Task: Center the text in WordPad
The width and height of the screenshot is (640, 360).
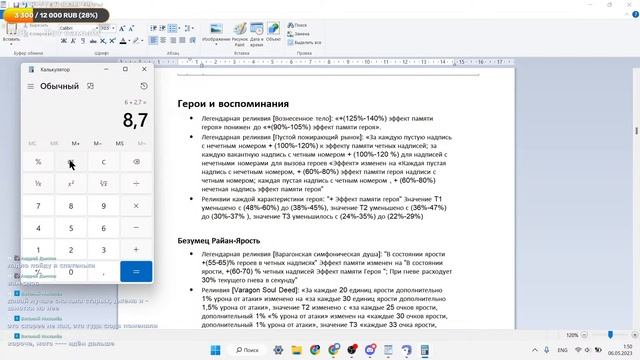Action: point(163,40)
